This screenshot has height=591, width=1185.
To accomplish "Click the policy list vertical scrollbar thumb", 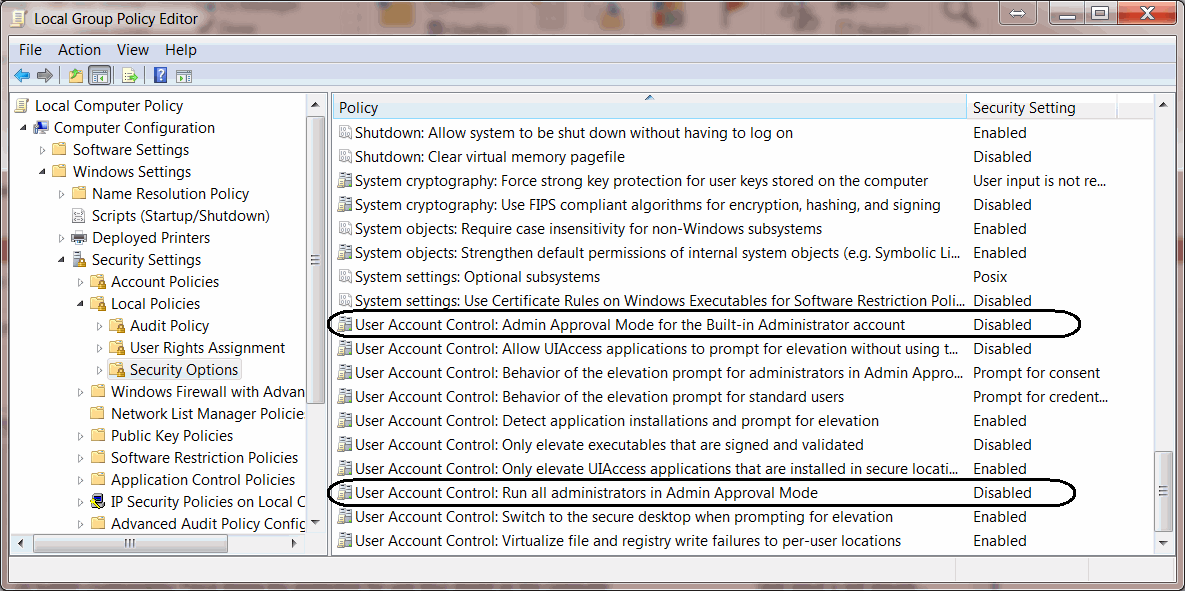I will [x=1162, y=490].
